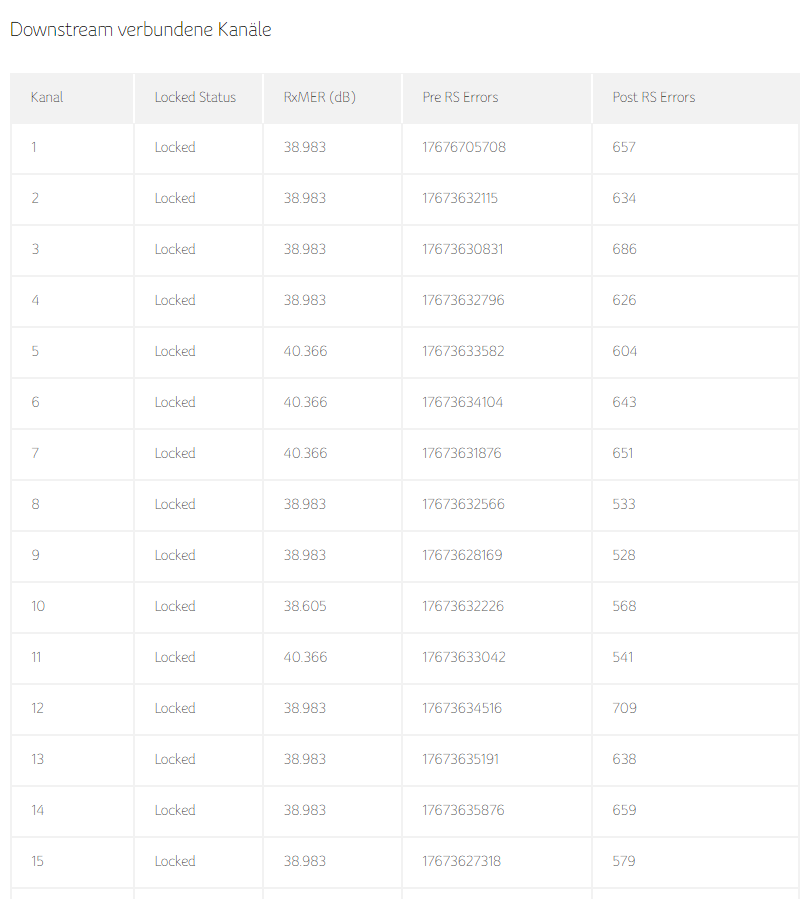Image resolution: width=806 pixels, height=899 pixels.
Task: Click the 'Kanal' column header
Action: (x=47, y=97)
